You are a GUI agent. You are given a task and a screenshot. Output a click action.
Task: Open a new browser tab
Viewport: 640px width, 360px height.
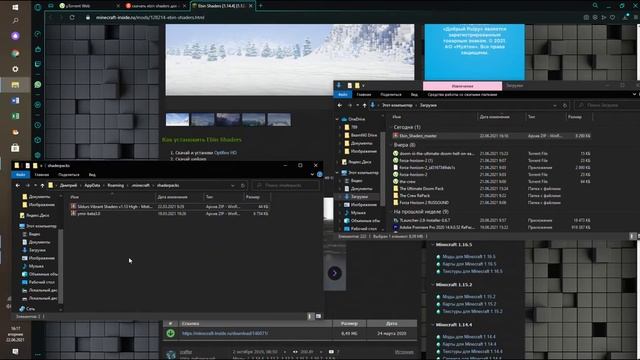point(260,6)
